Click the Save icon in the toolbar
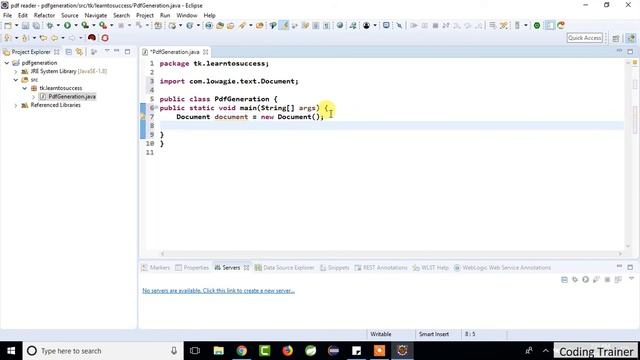 point(25,26)
